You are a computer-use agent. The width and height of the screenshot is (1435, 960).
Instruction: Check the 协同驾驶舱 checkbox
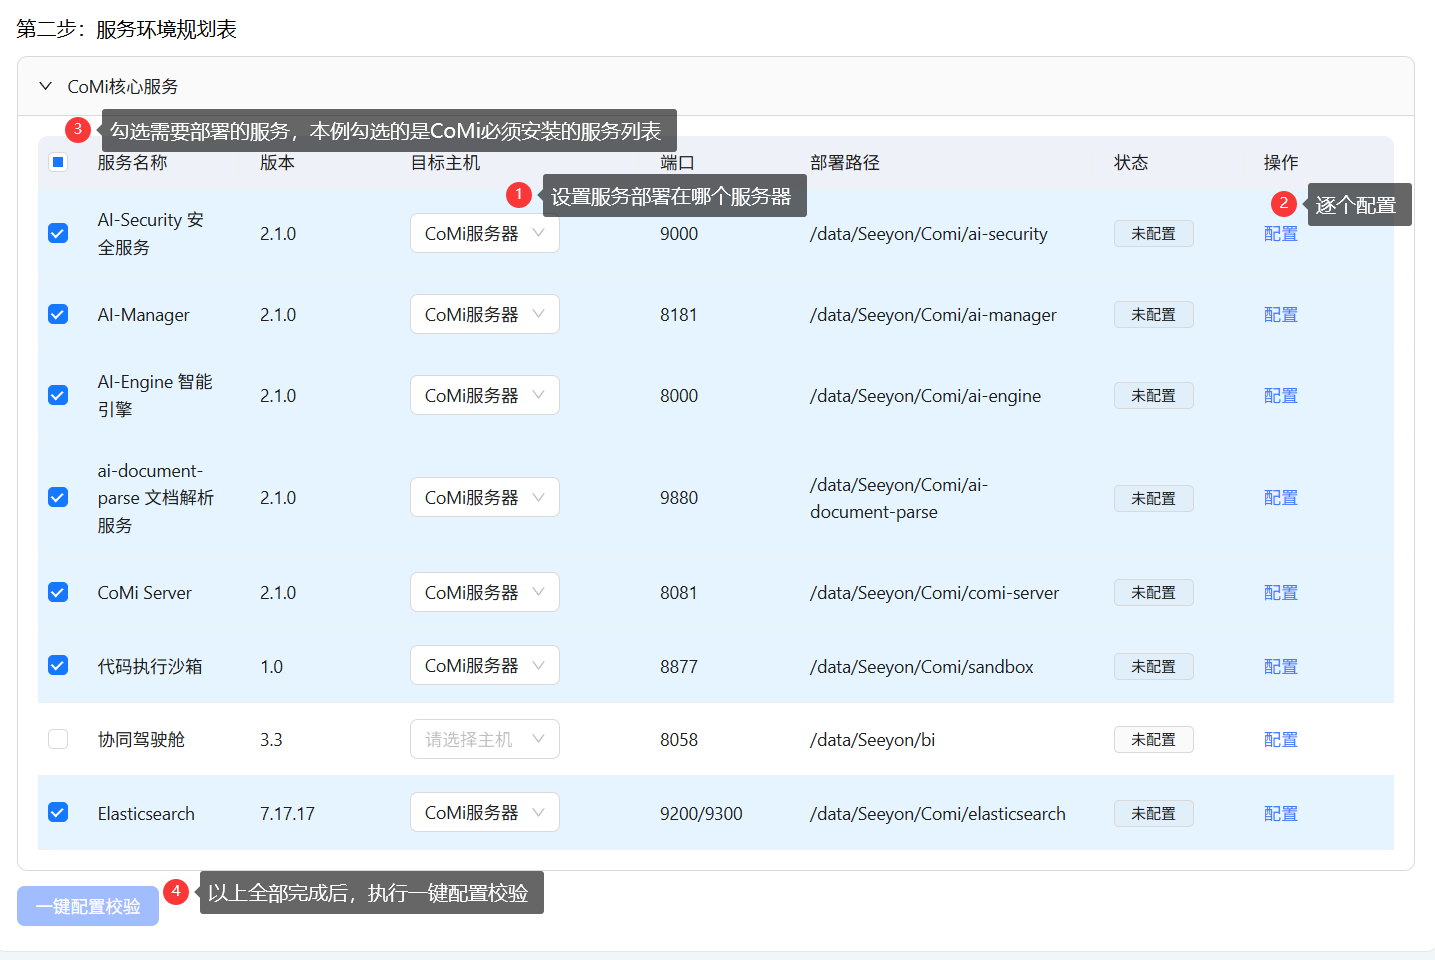[x=58, y=739]
